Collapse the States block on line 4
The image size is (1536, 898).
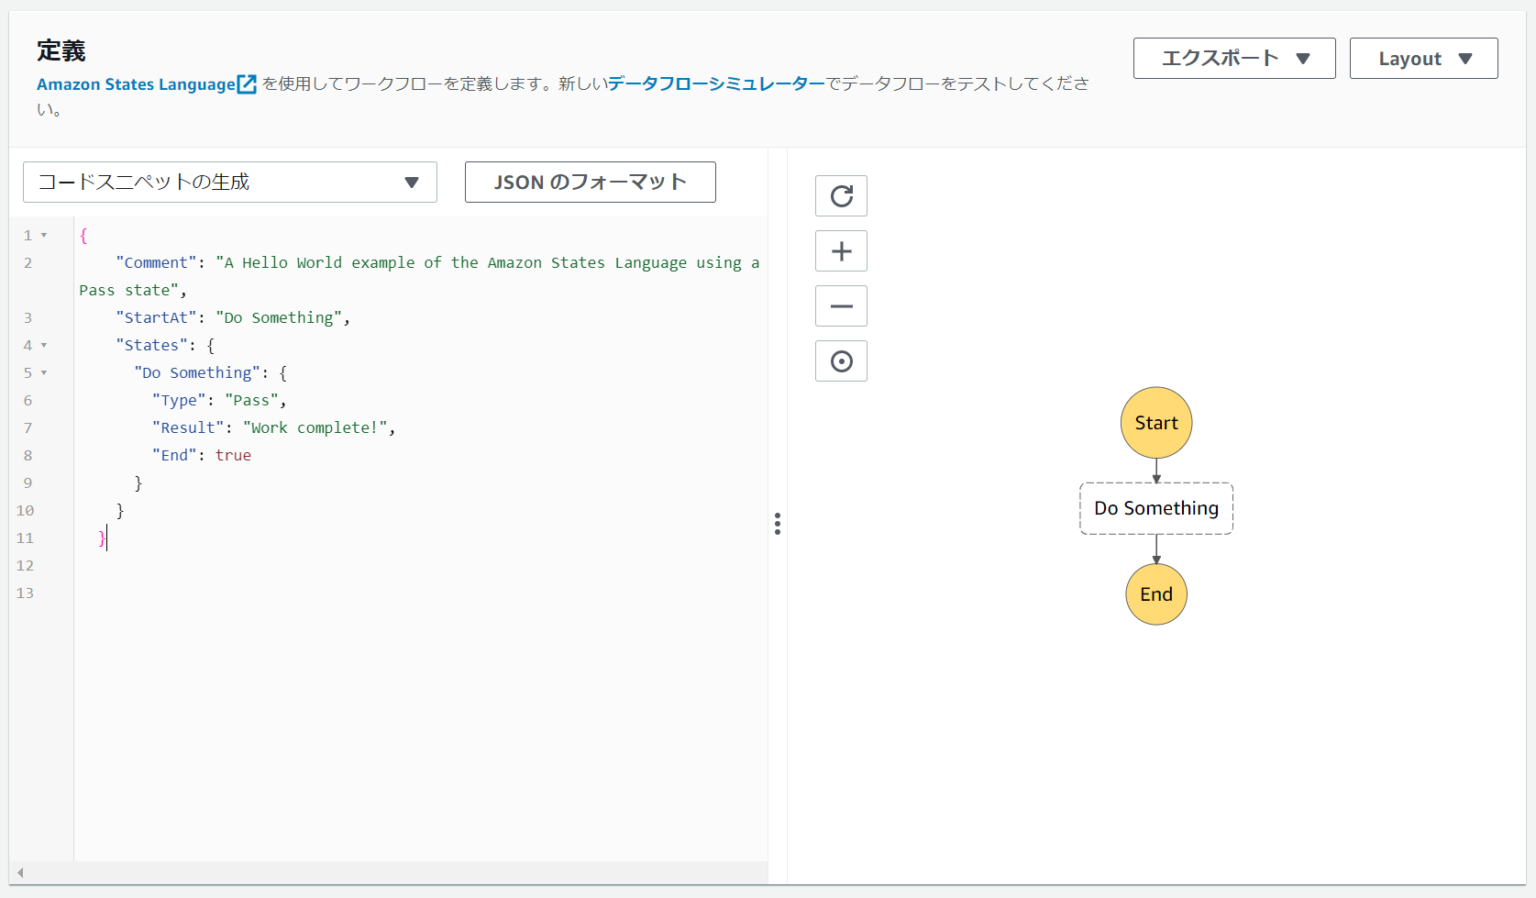point(44,345)
